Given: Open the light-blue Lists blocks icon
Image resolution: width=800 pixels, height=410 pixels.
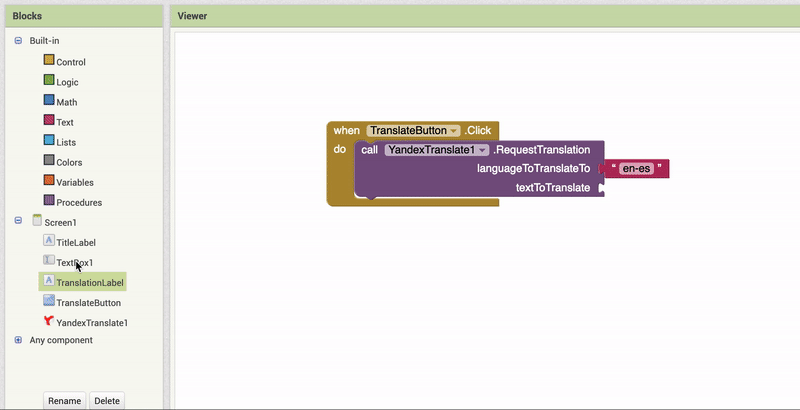Looking at the screenshot, I should coord(49,140).
